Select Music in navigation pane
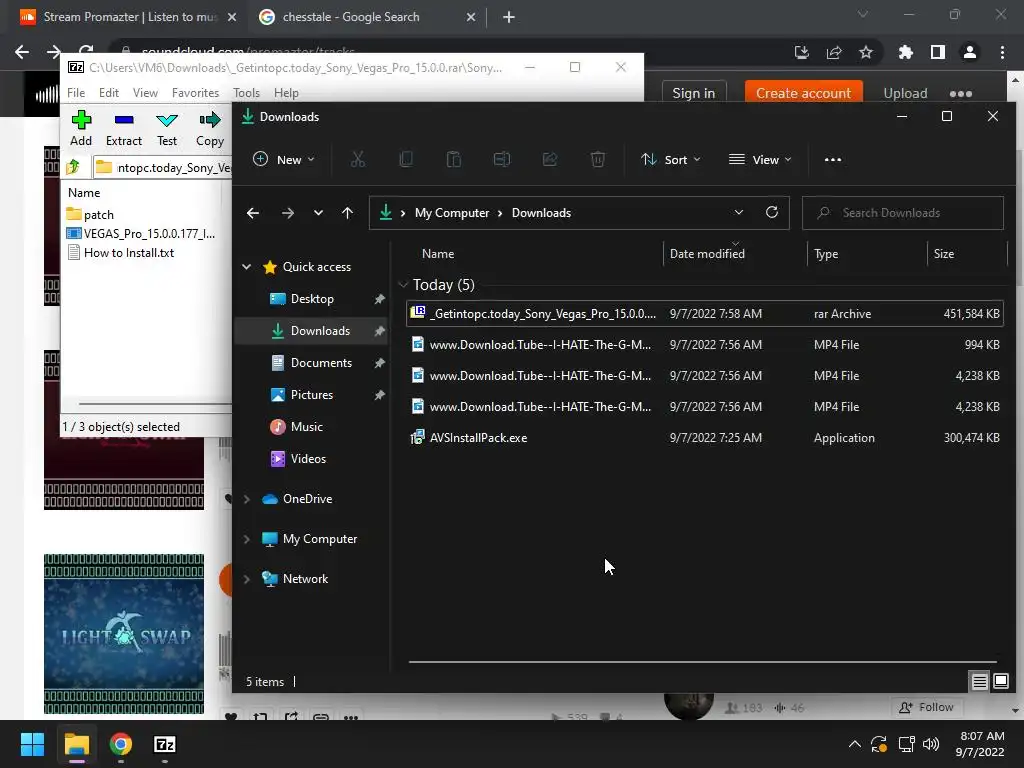Viewport: 1024px width, 768px height. click(306, 426)
